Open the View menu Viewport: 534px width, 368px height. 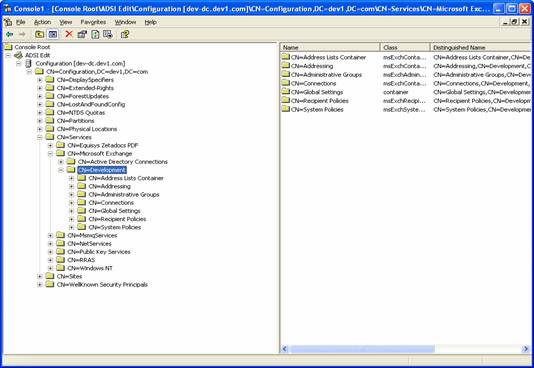click(66, 22)
